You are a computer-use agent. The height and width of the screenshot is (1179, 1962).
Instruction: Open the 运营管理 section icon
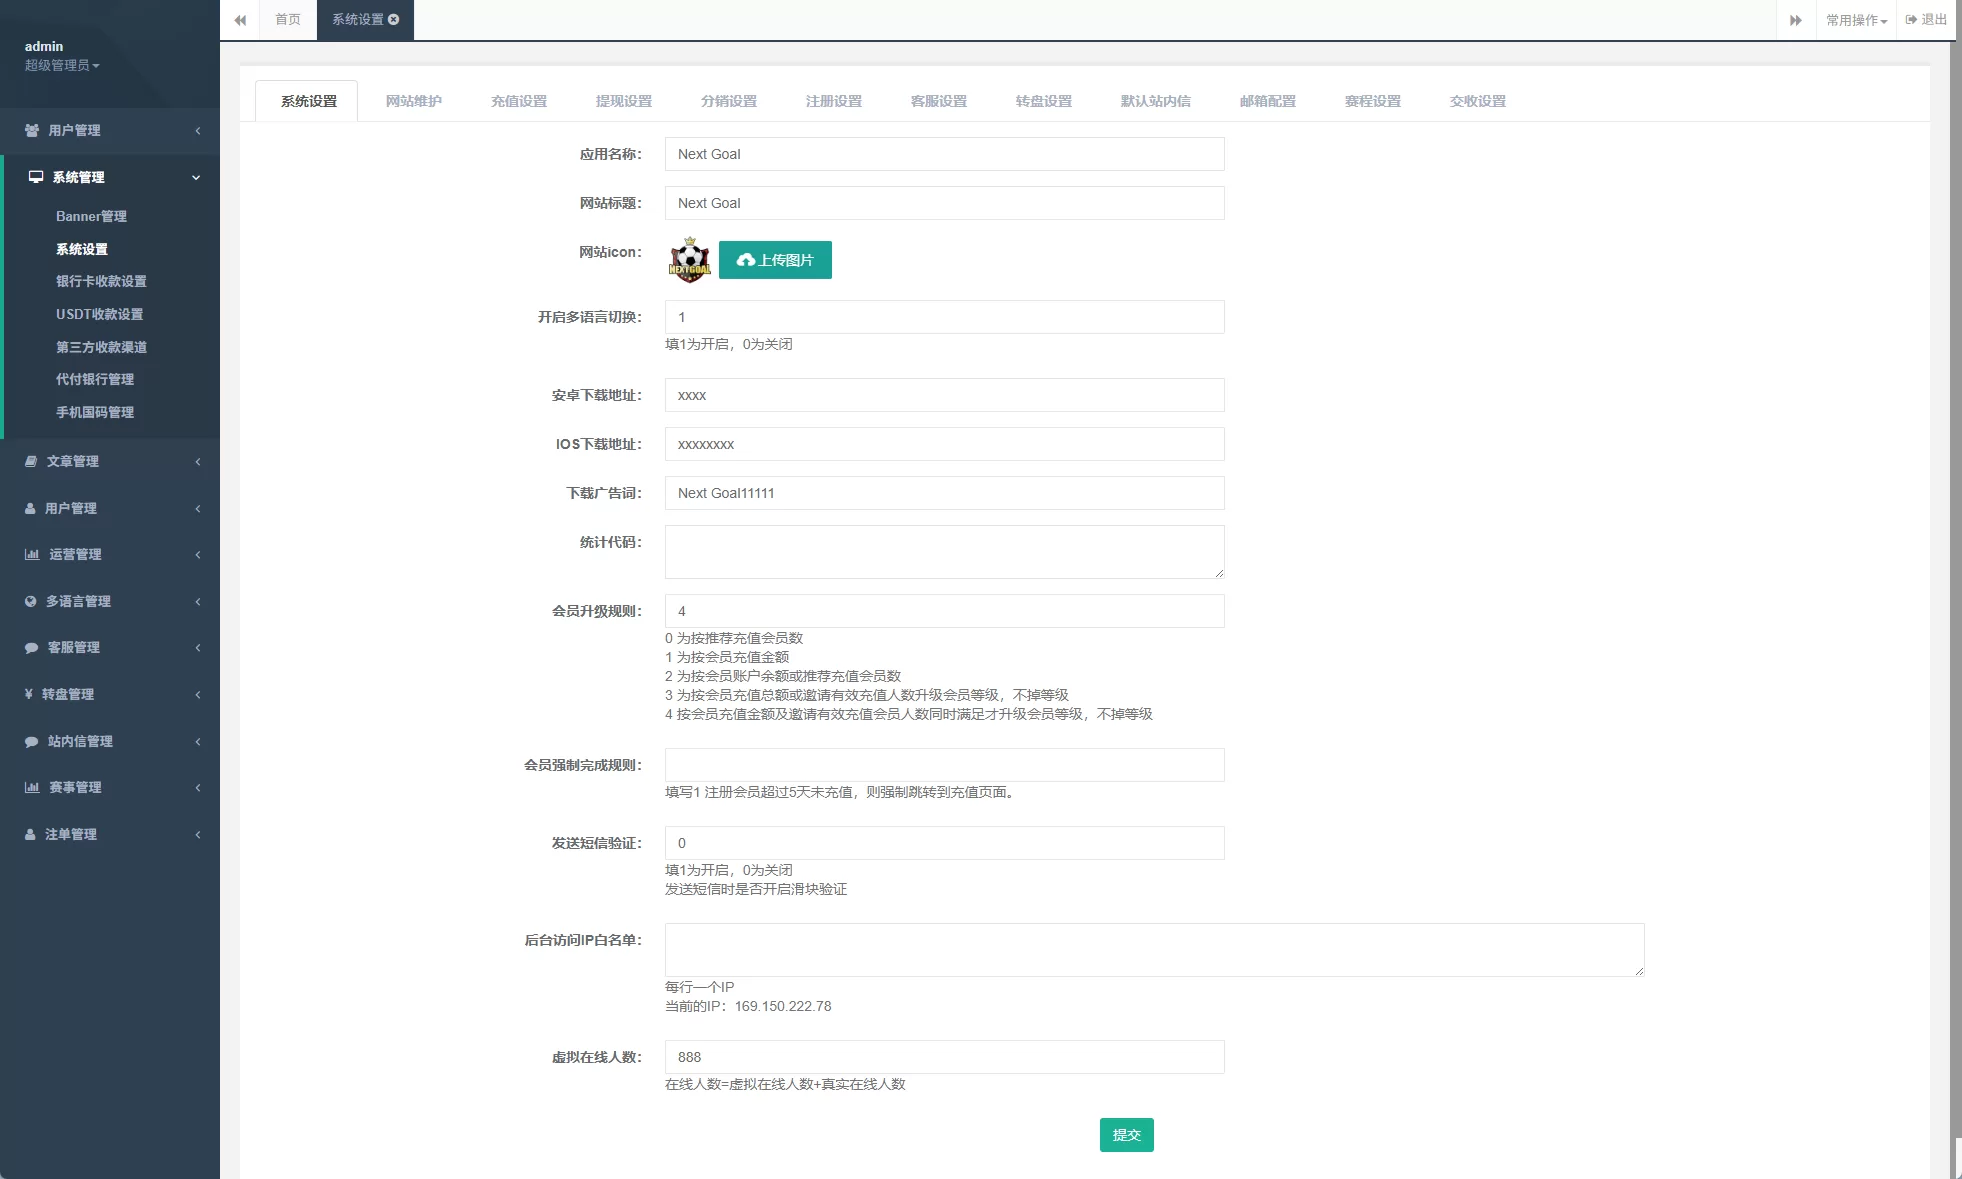[x=31, y=554]
